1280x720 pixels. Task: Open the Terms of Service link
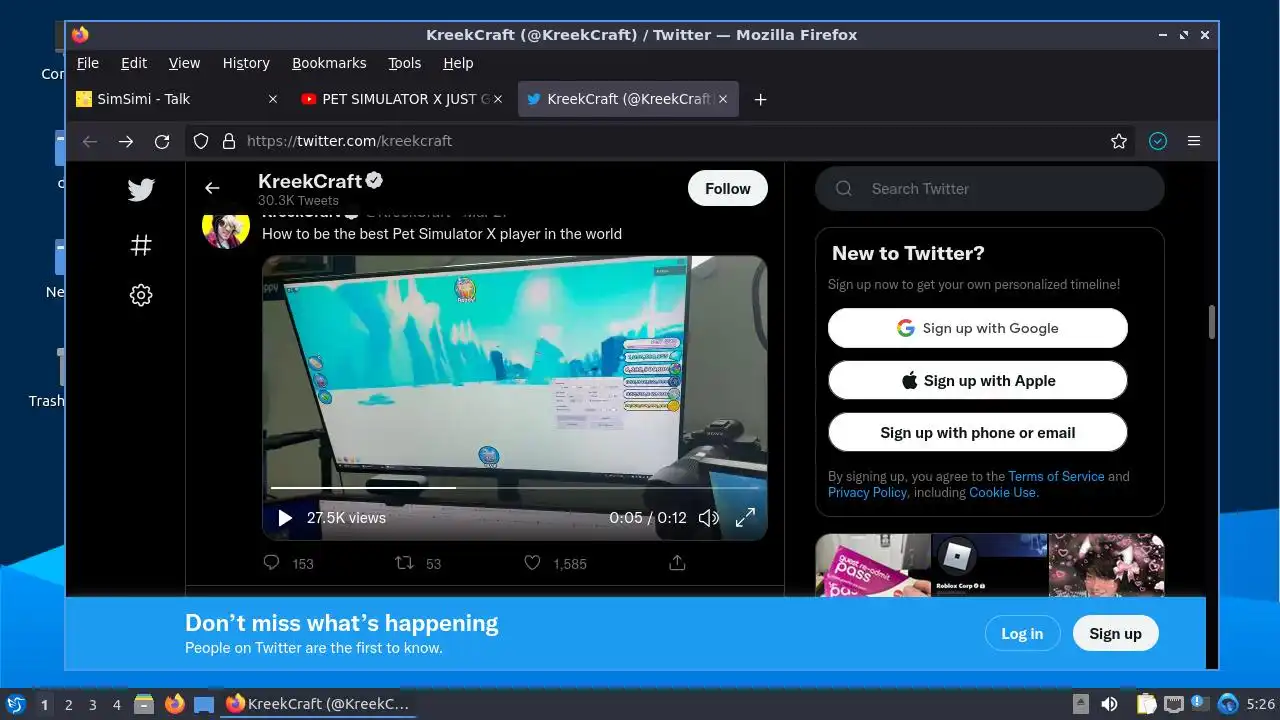coord(1056,476)
